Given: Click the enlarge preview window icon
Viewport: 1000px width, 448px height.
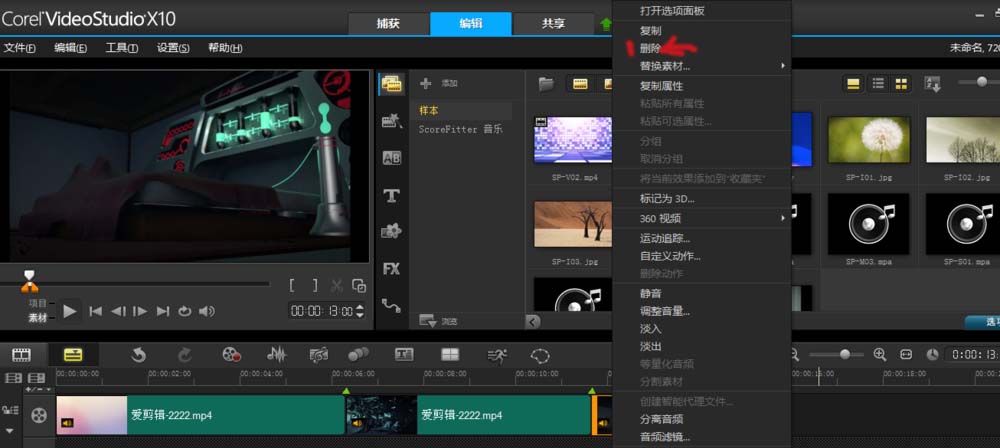Looking at the screenshot, I should (x=359, y=285).
